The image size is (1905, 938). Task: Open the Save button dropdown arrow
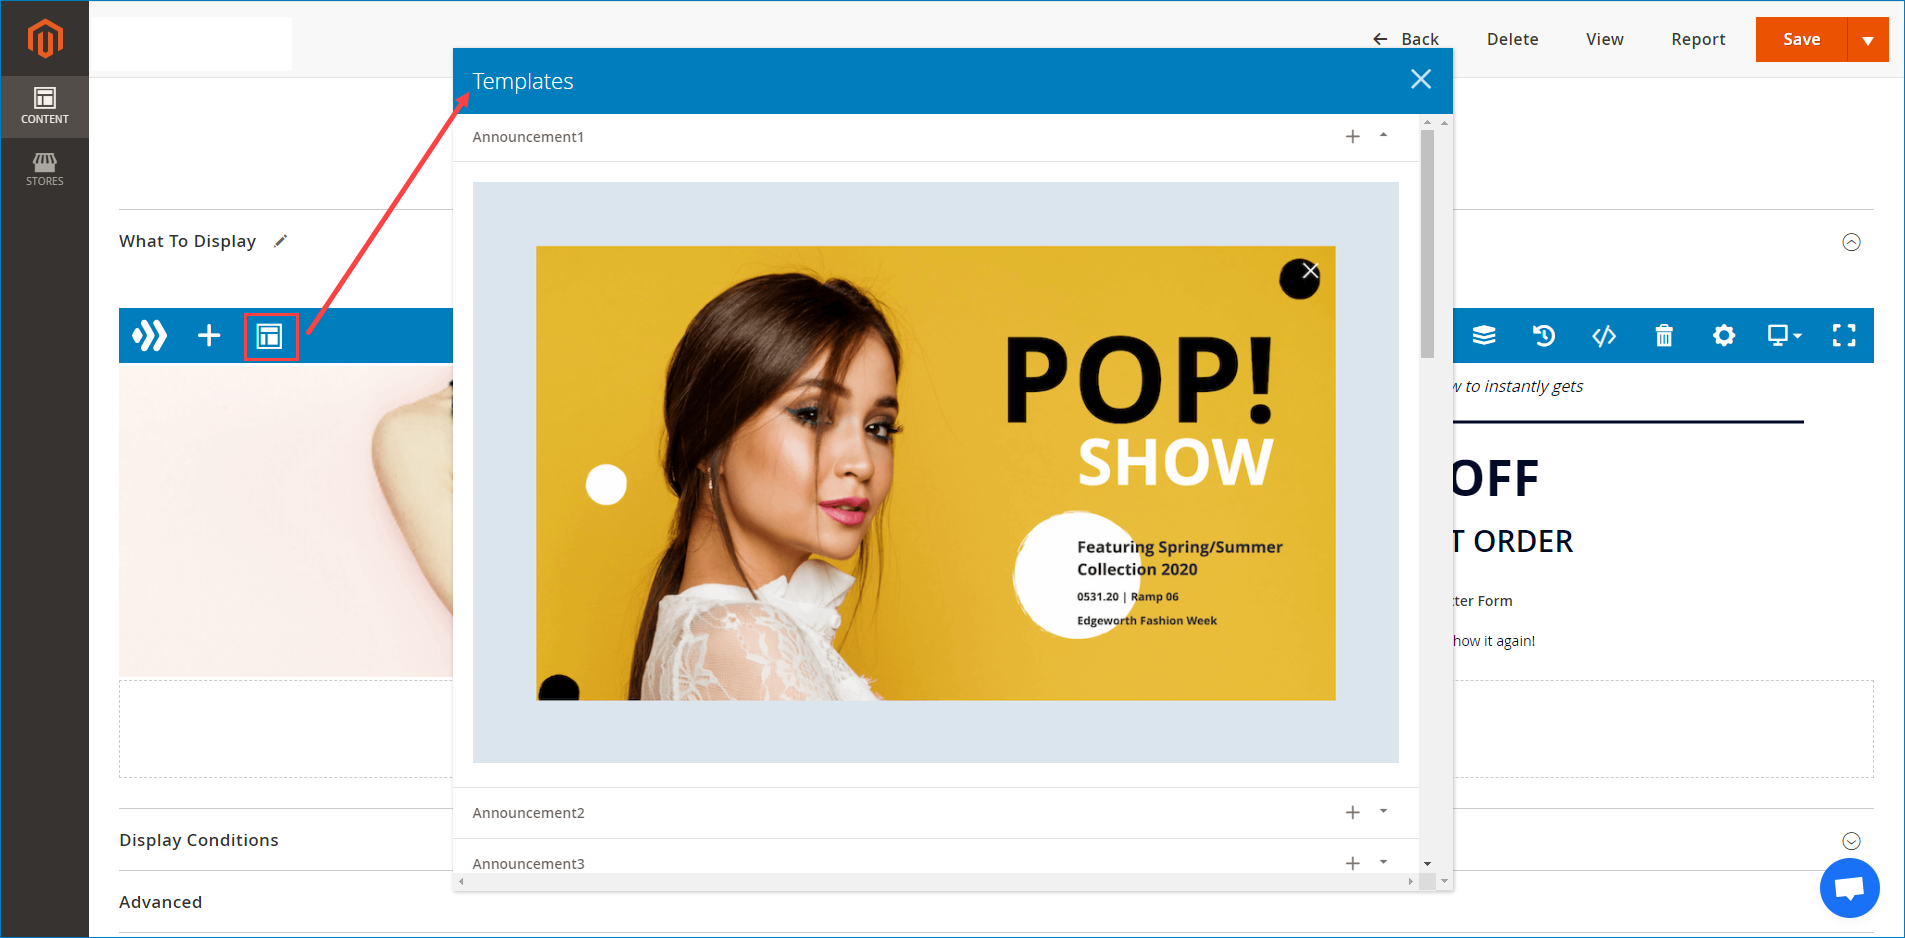coord(1868,39)
